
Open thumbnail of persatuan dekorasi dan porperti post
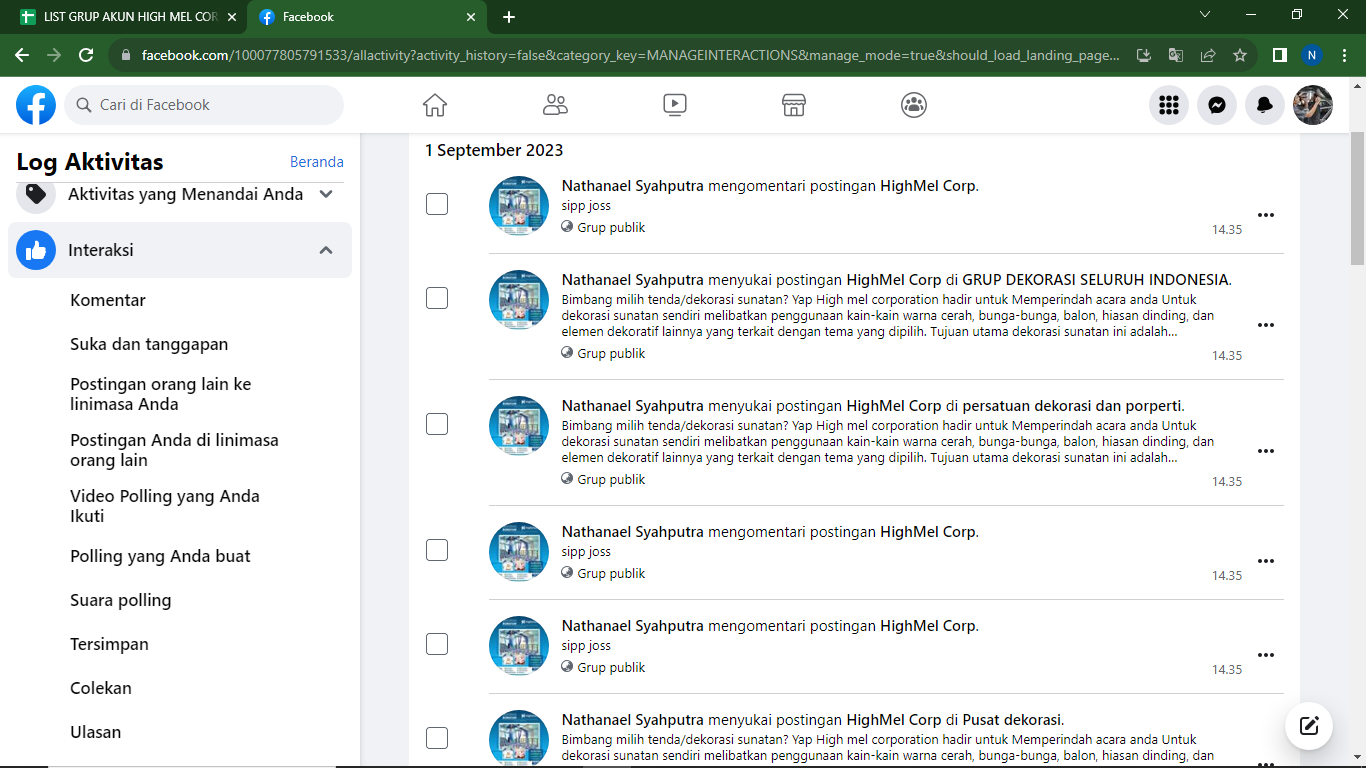(519, 426)
